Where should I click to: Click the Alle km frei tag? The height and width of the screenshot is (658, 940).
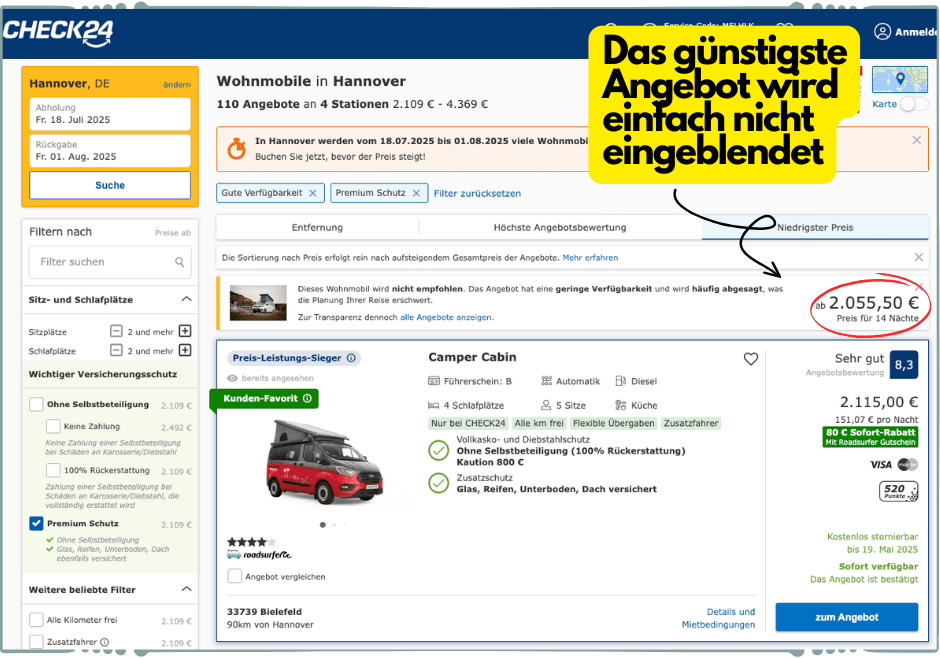tap(539, 423)
